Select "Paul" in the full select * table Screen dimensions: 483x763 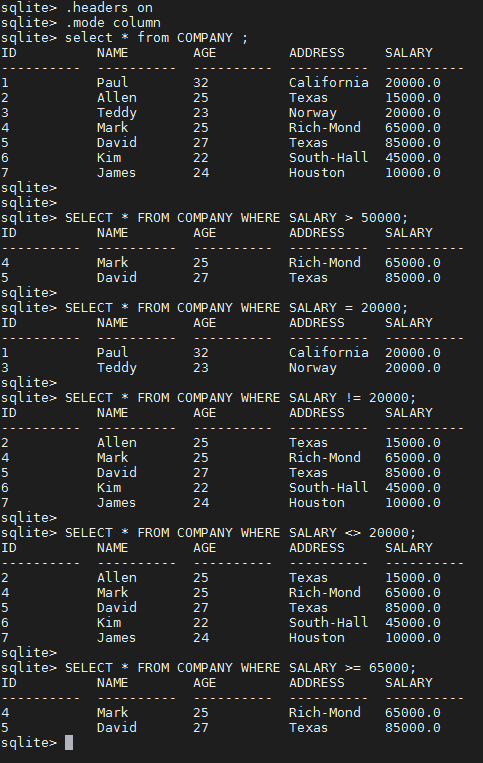tap(112, 83)
